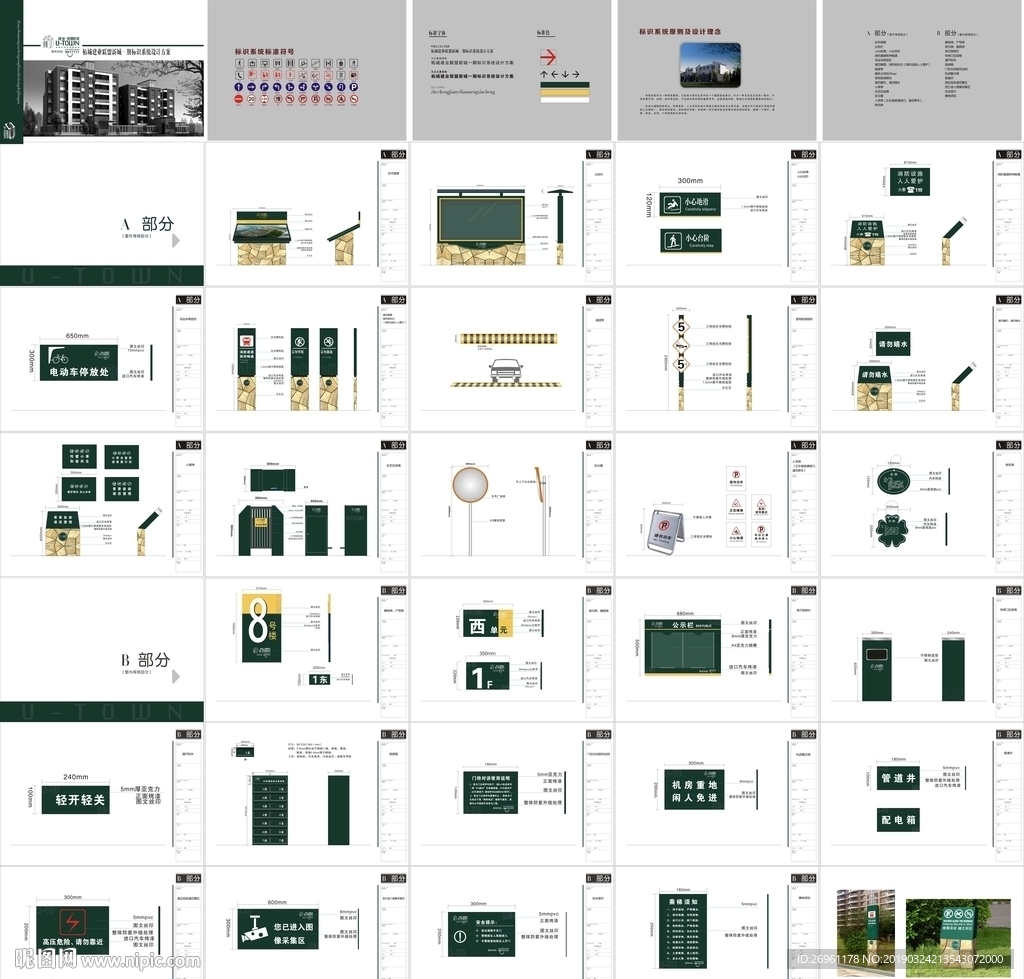
Task: Click the bus pictogram totem sign
Action: pyautogui.click(x=247, y=369)
